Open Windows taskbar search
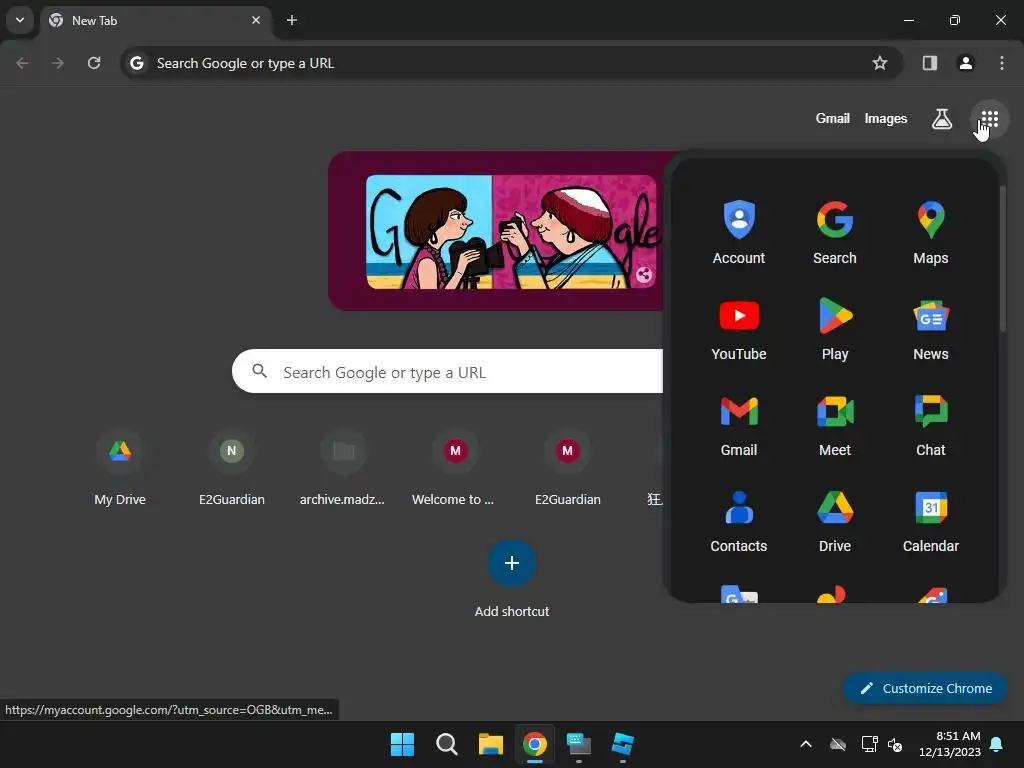The width and height of the screenshot is (1024, 768). [447, 744]
